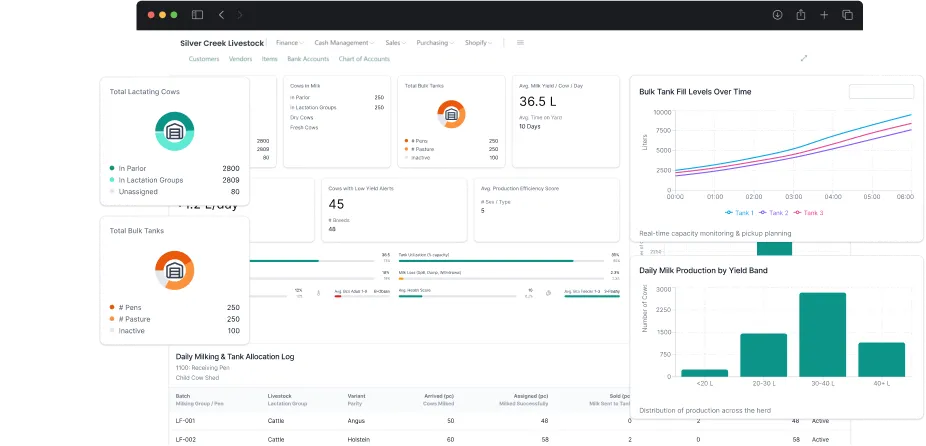Viewport: 926px width, 446px height.
Task: Expand the Finance dropdown menu
Action: tap(290, 43)
